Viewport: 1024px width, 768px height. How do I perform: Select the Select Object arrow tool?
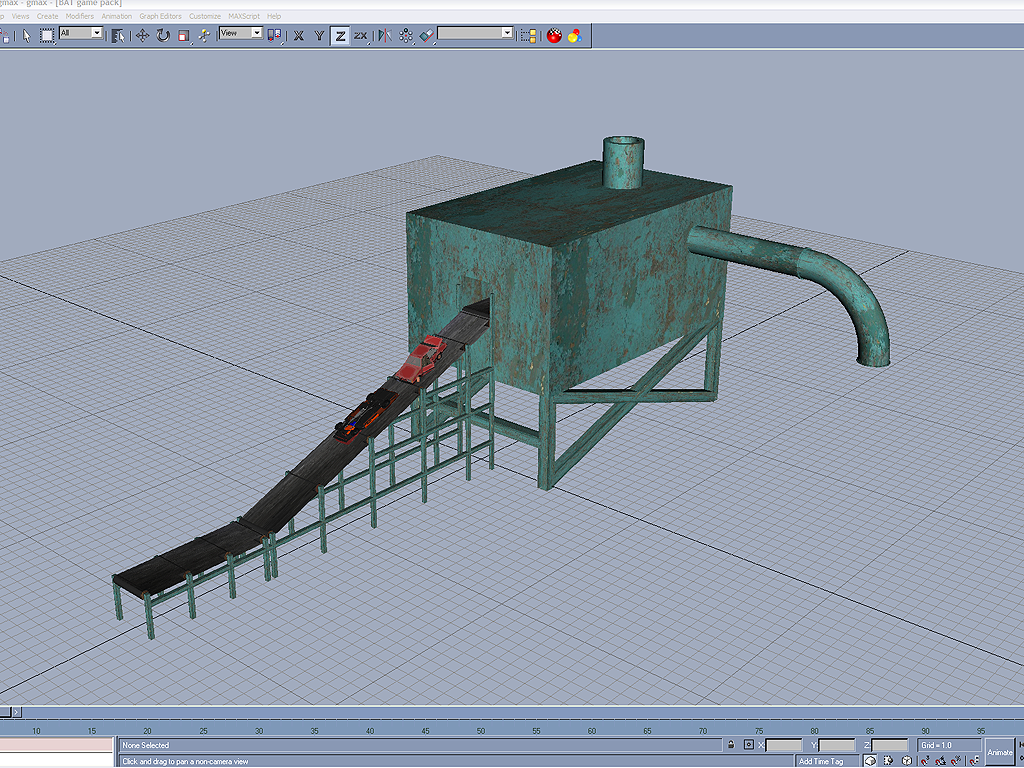click(26, 35)
